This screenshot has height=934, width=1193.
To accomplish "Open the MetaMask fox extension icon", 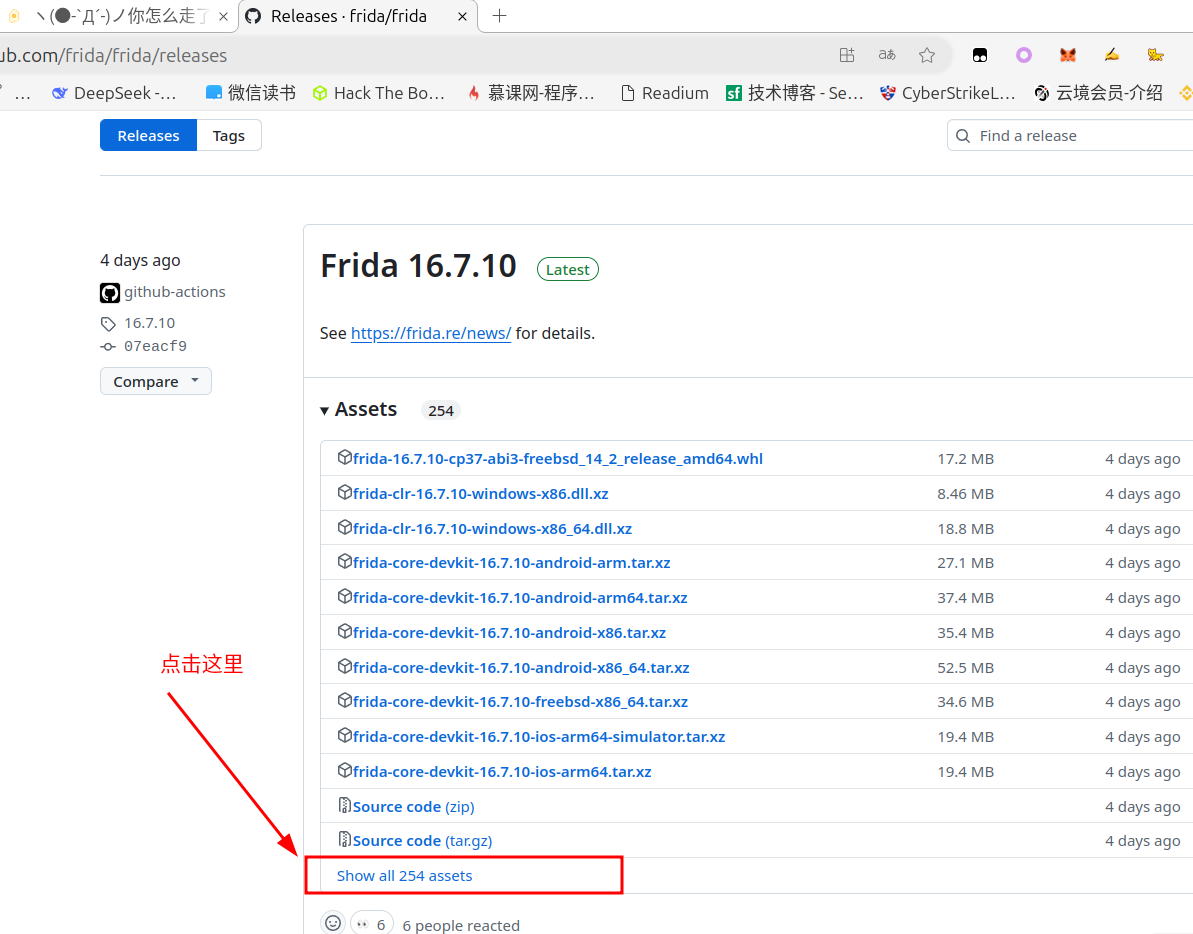I will (1068, 55).
